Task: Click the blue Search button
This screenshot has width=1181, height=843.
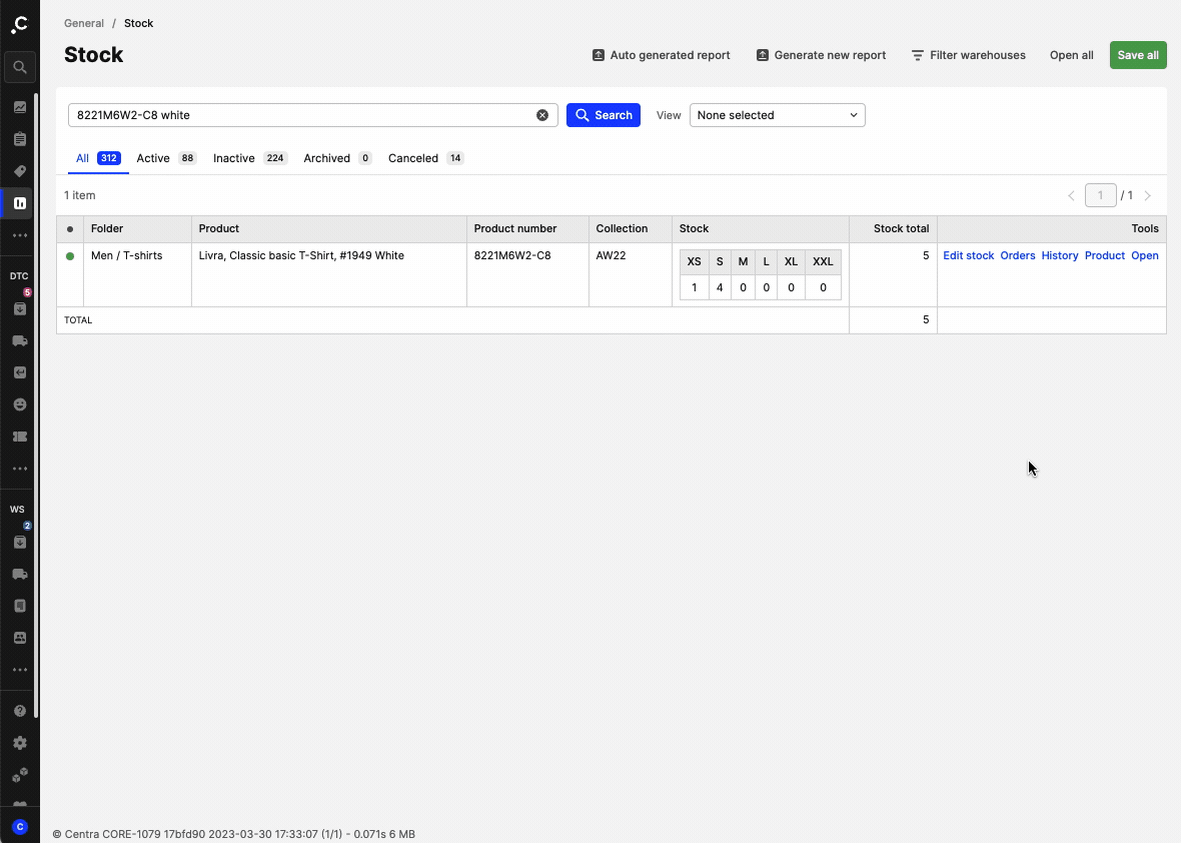Action: pos(603,115)
